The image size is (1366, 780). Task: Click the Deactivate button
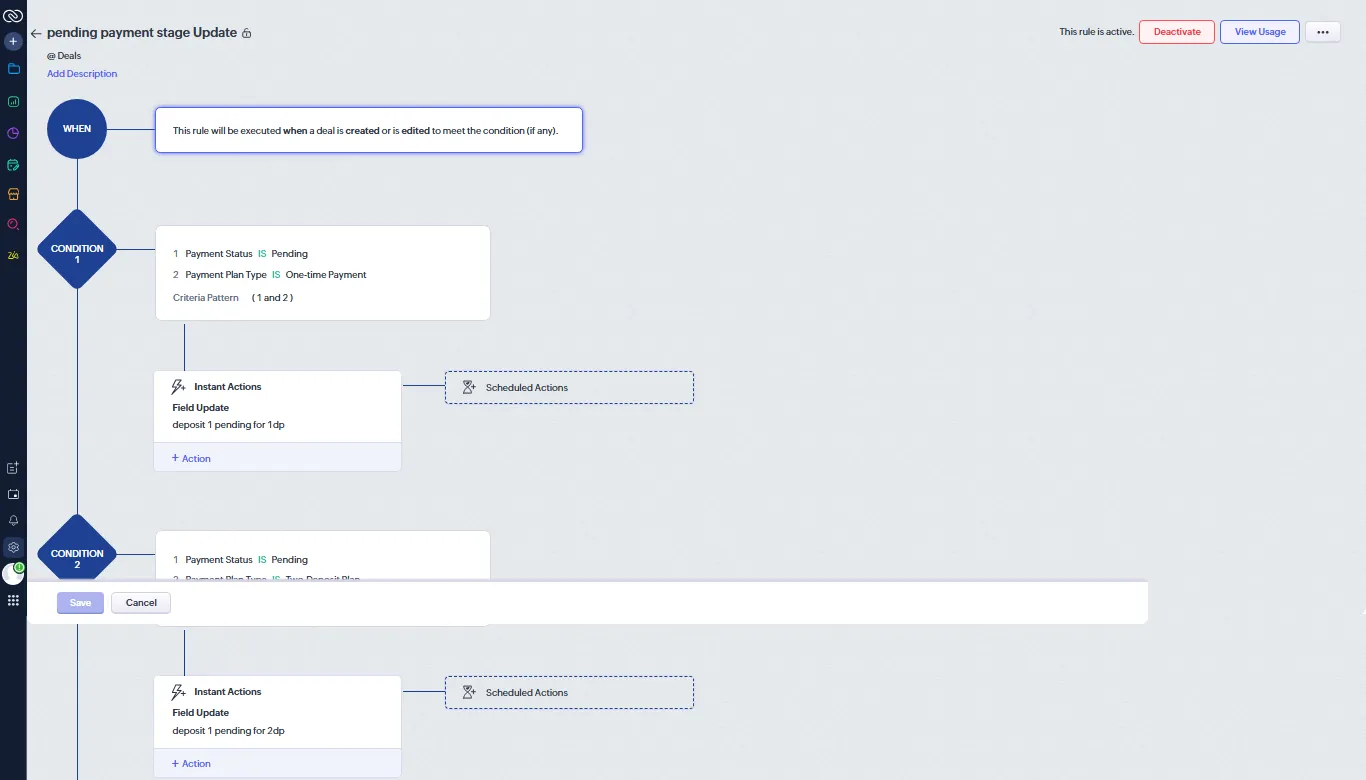(1177, 32)
